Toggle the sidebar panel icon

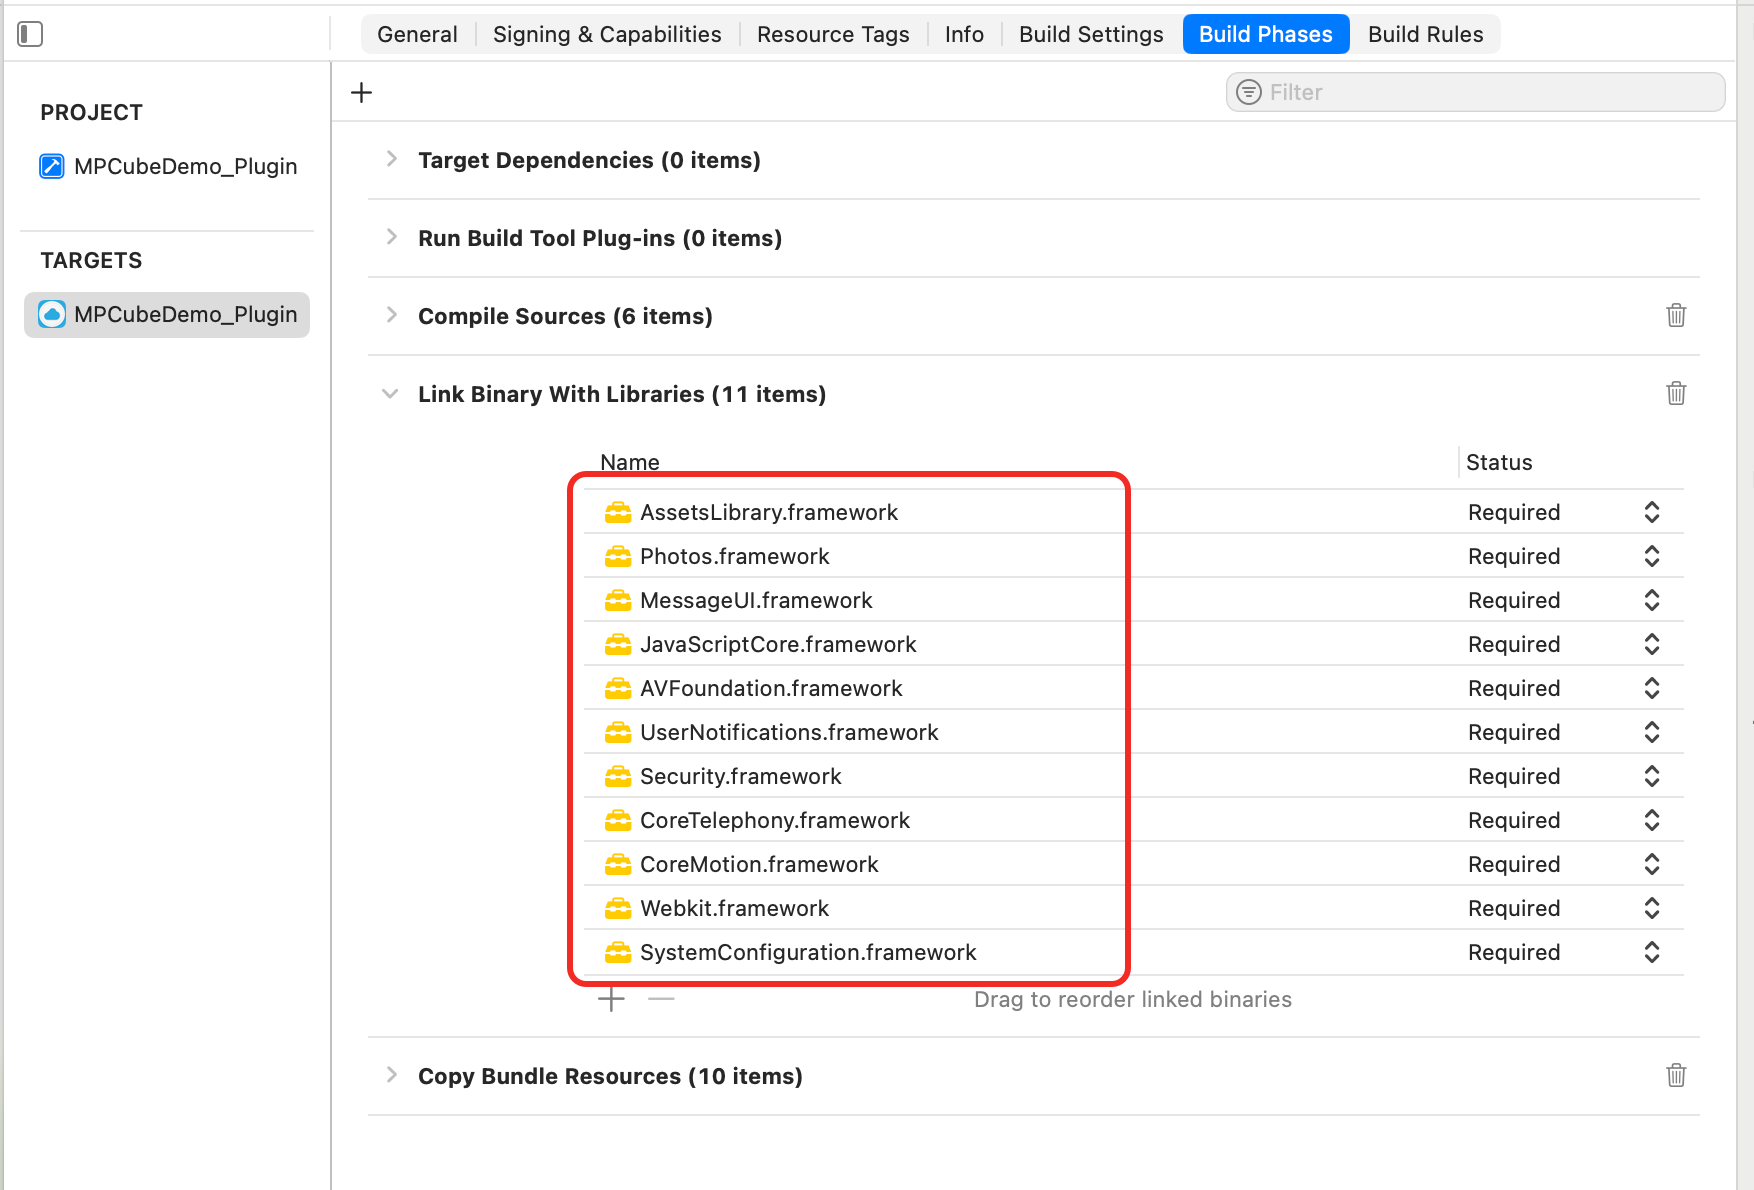(30, 34)
